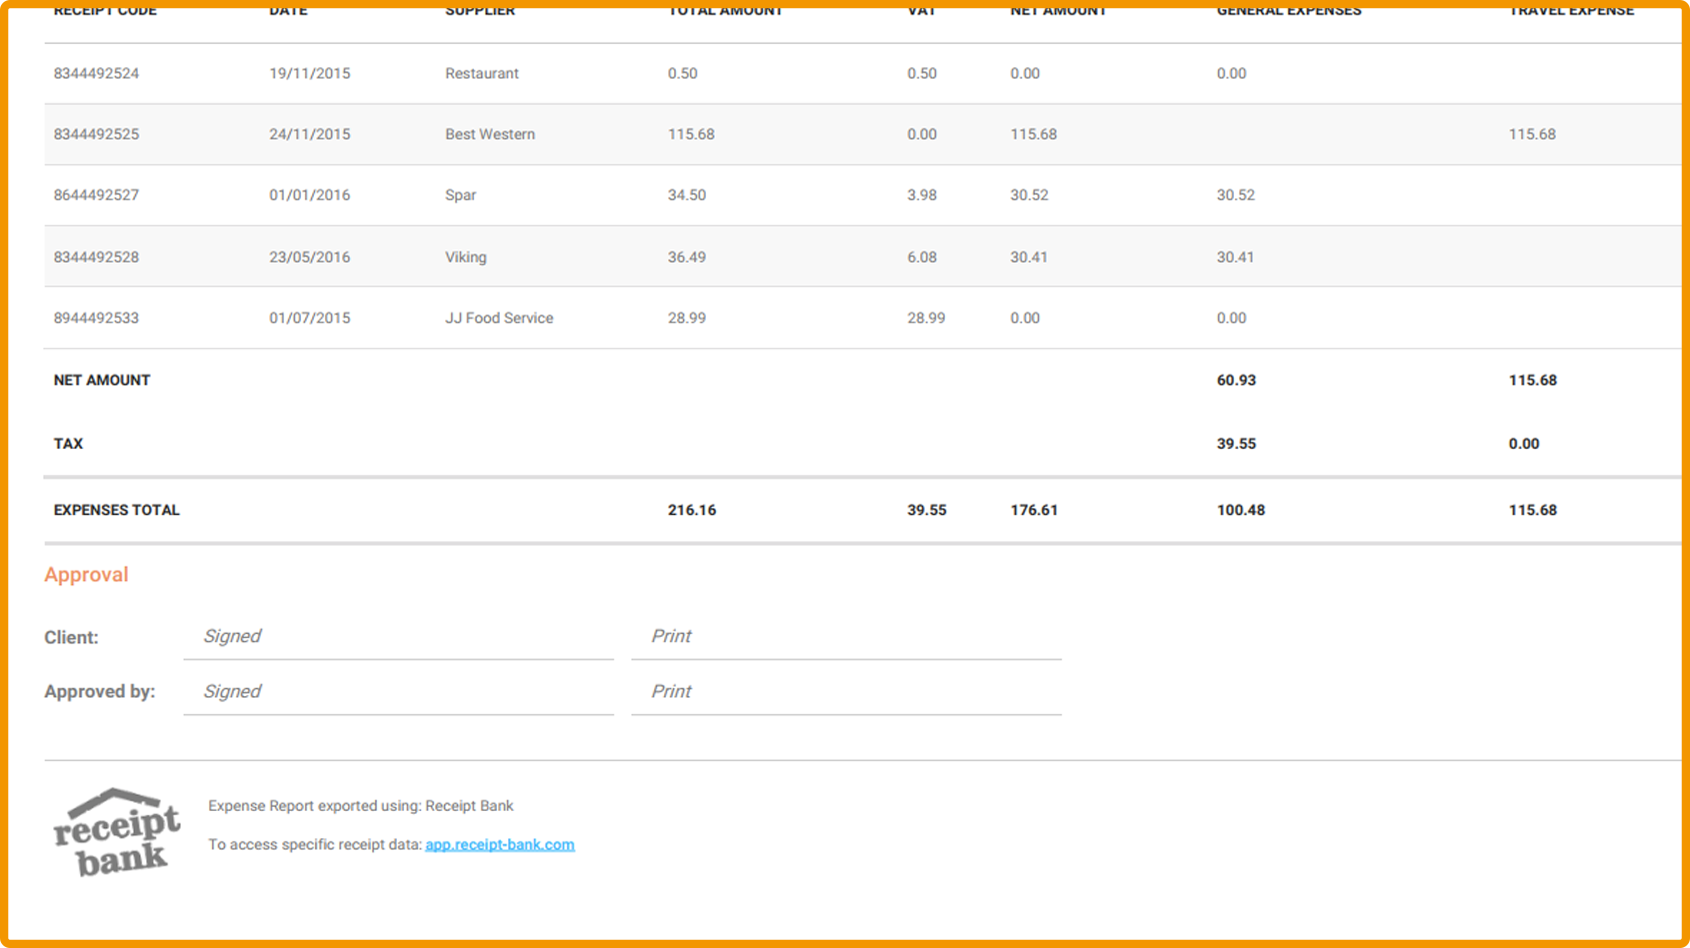Select the Approved by Print field

point(846,692)
